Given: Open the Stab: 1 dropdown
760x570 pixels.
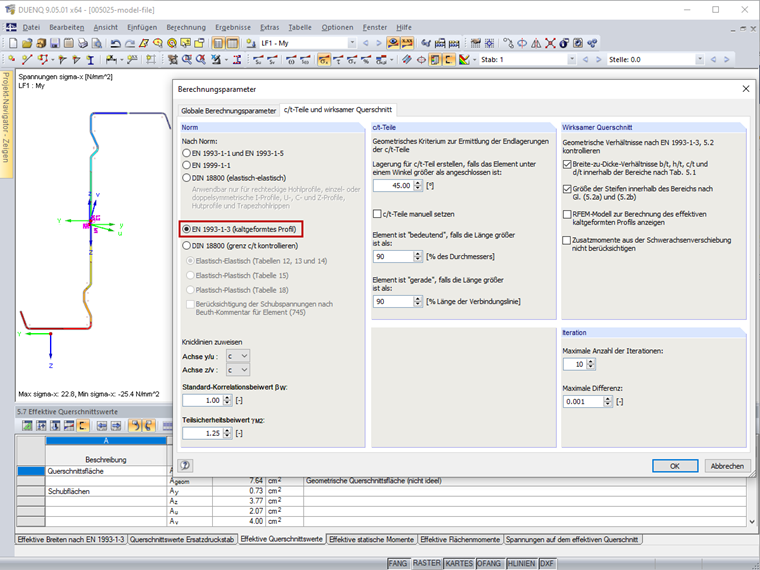Looking at the screenshot, I should pyautogui.click(x=572, y=59).
